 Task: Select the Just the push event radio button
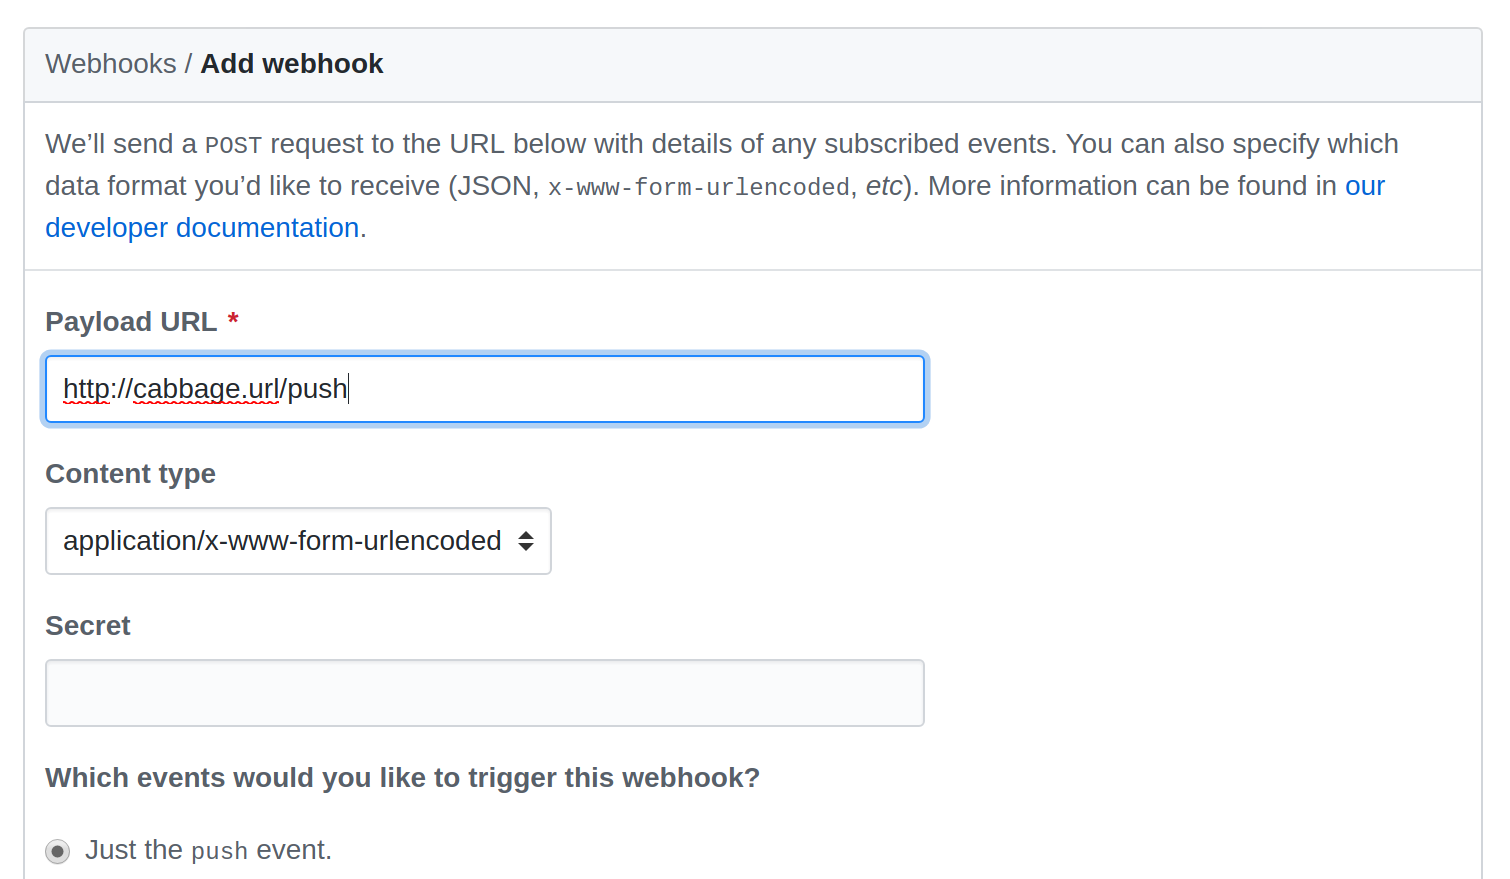click(58, 851)
